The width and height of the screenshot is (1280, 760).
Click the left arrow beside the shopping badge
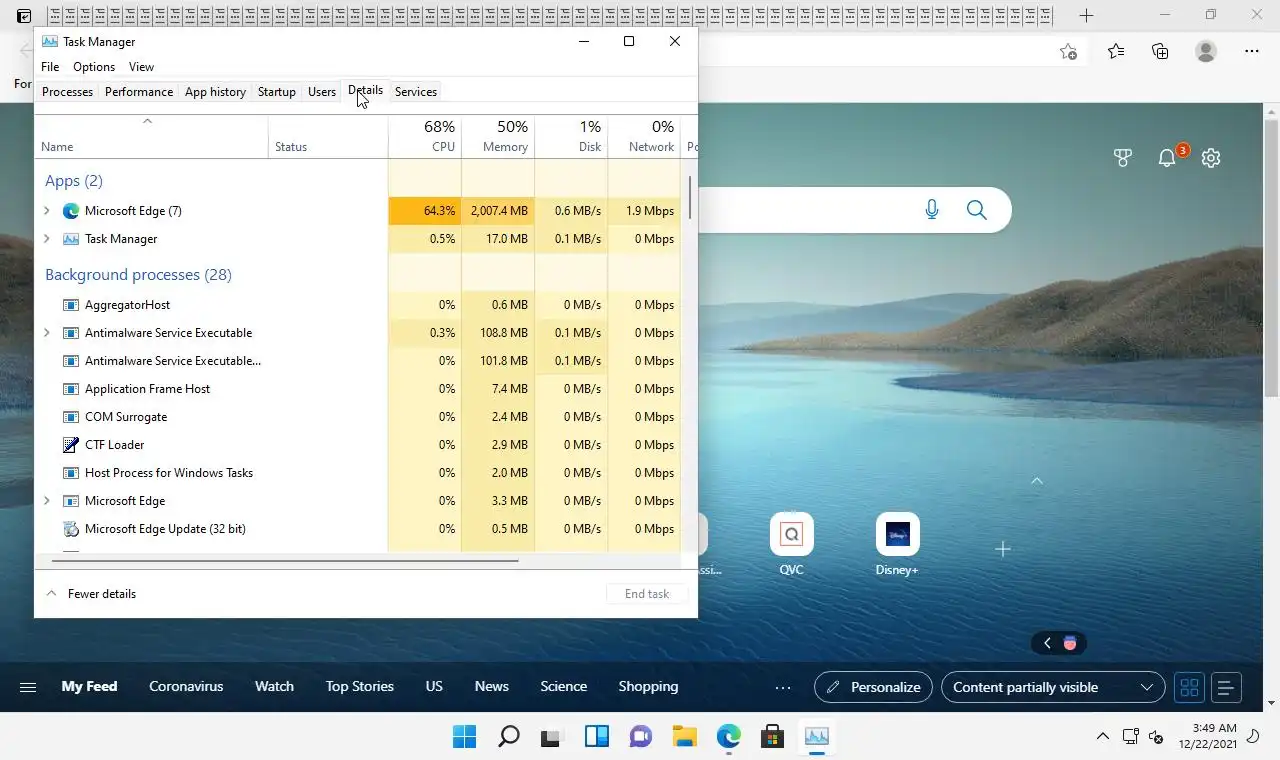coord(1047,643)
